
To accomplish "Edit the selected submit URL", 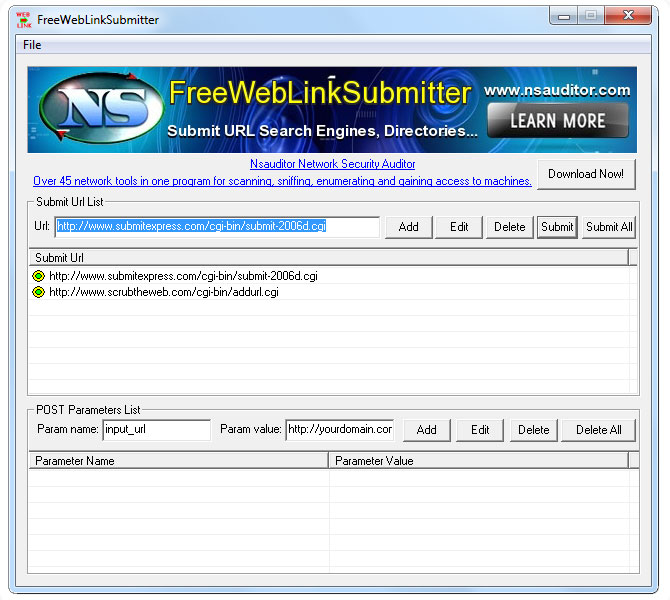I will point(459,227).
